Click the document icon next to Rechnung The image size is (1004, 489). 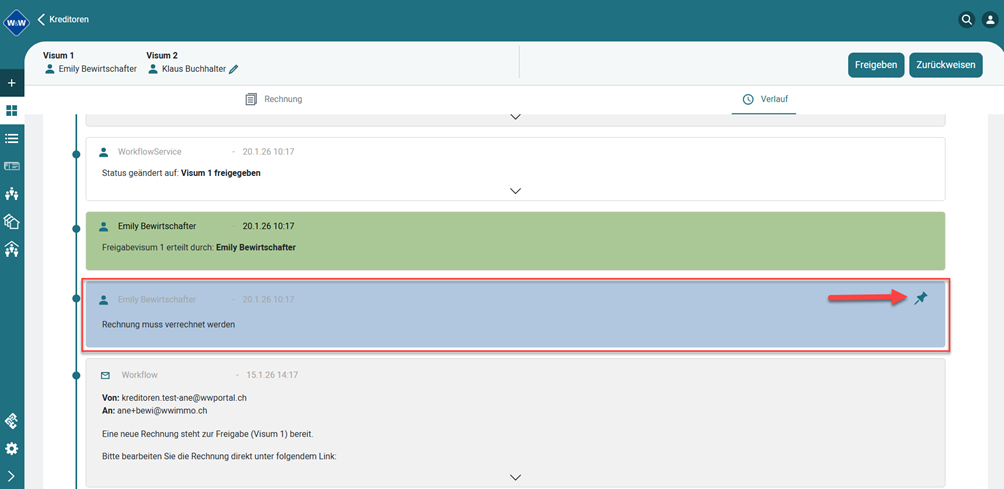(251, 99)
